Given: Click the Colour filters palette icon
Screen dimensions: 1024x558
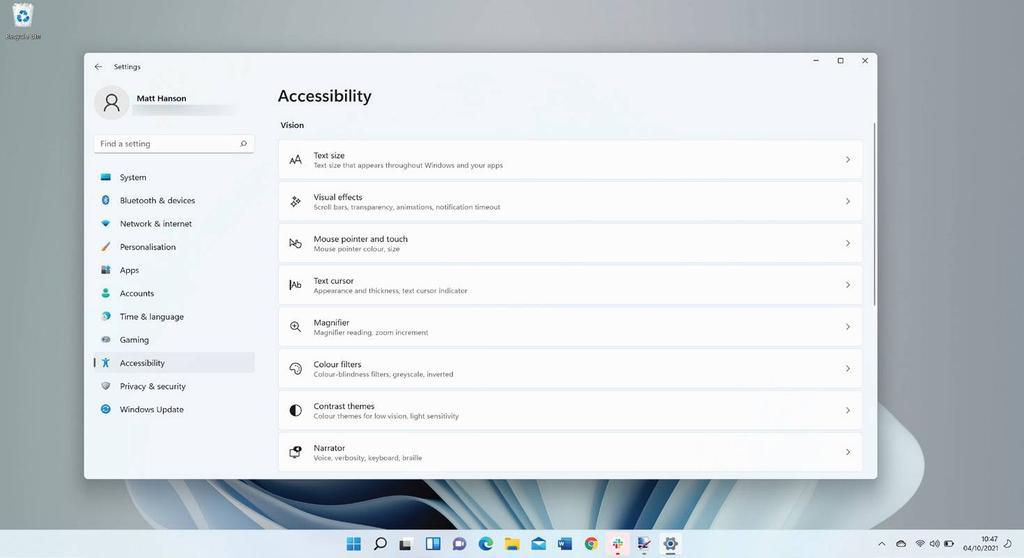Looking at the screenshot, I should coord(296,369).
